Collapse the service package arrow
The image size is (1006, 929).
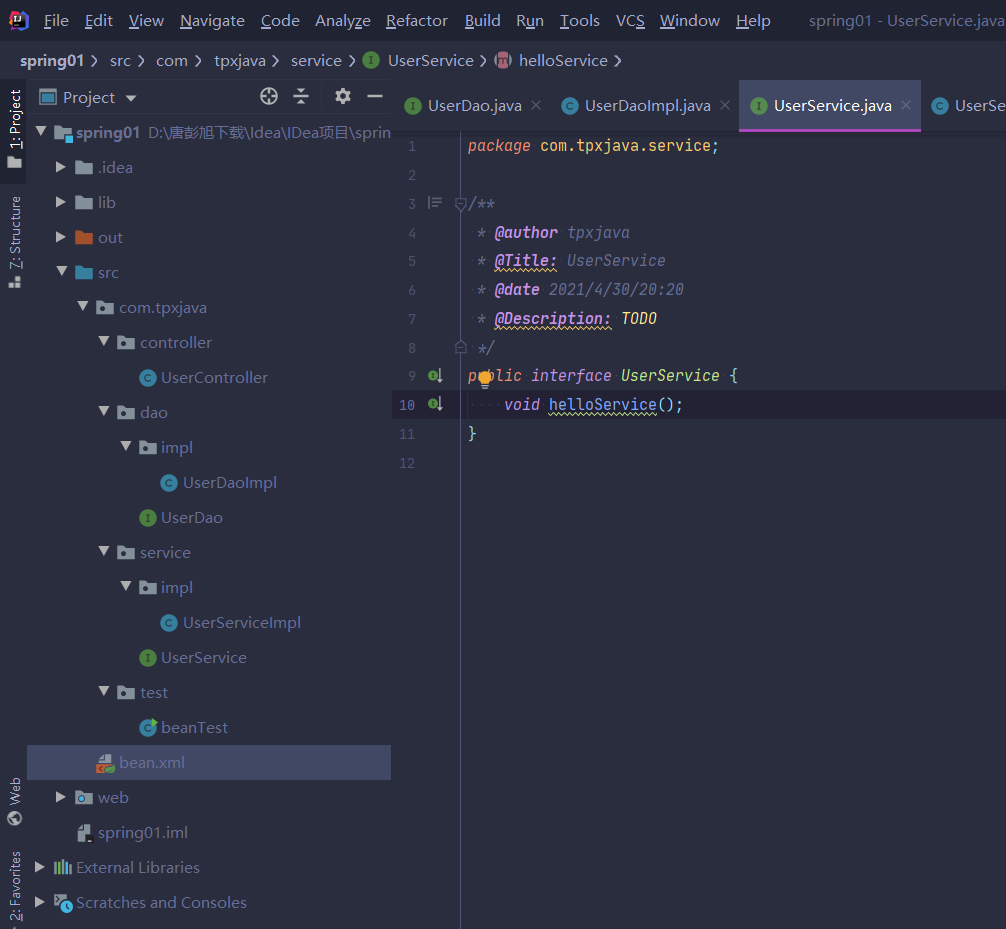point(104,551)
